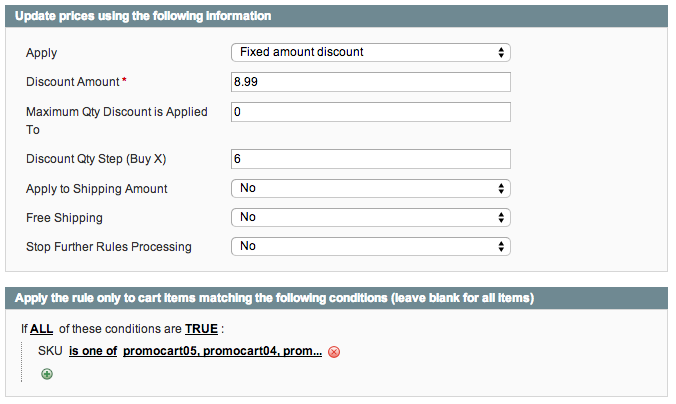Screen dimensions: 676x404
Task: Click the Stop Further Rules Processing label
Action: (x=108, y=246)
